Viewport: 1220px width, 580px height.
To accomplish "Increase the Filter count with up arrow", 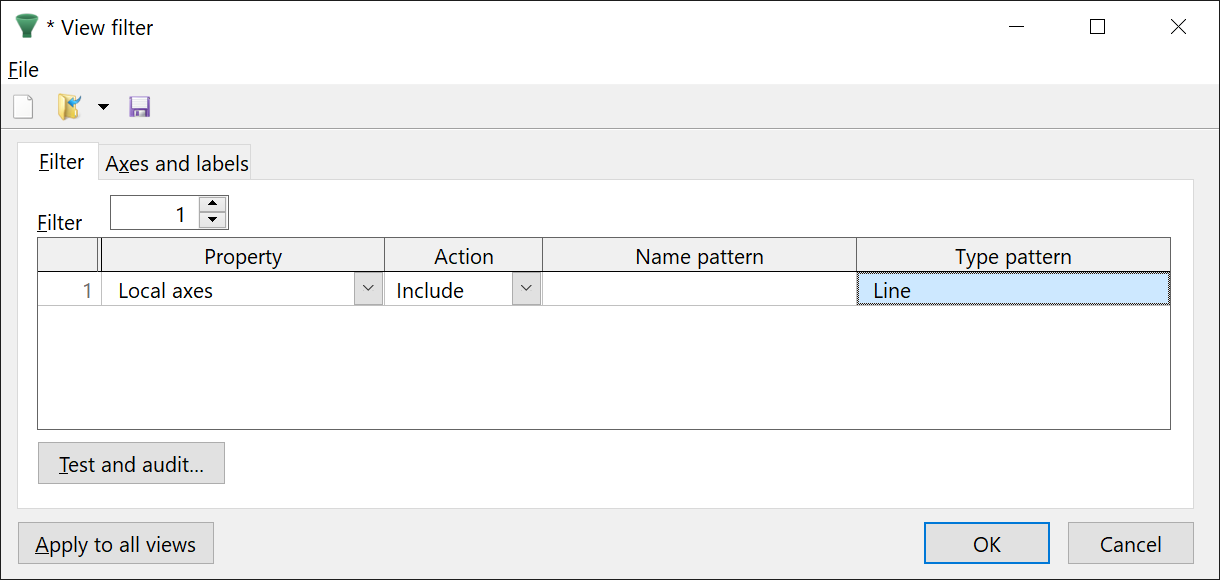I will tap(213, 204).
